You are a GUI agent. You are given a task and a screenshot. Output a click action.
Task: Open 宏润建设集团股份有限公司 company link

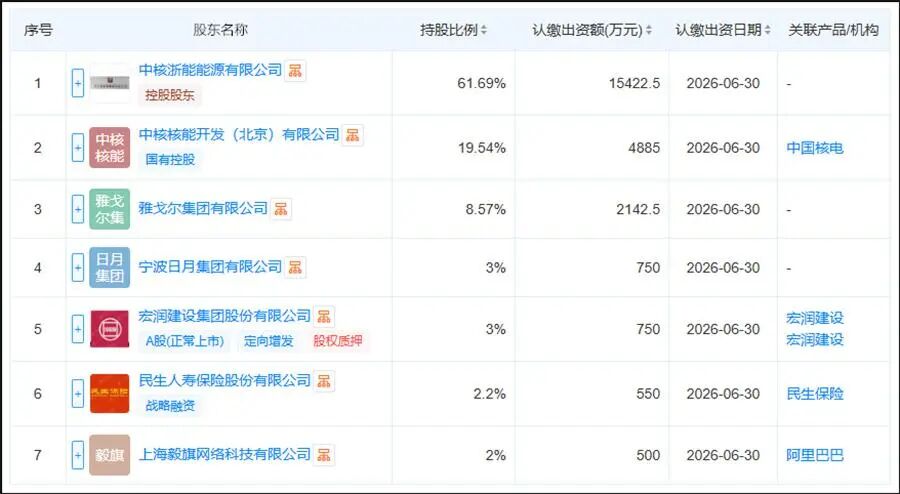pyautogui.click(x=224, y=316)
